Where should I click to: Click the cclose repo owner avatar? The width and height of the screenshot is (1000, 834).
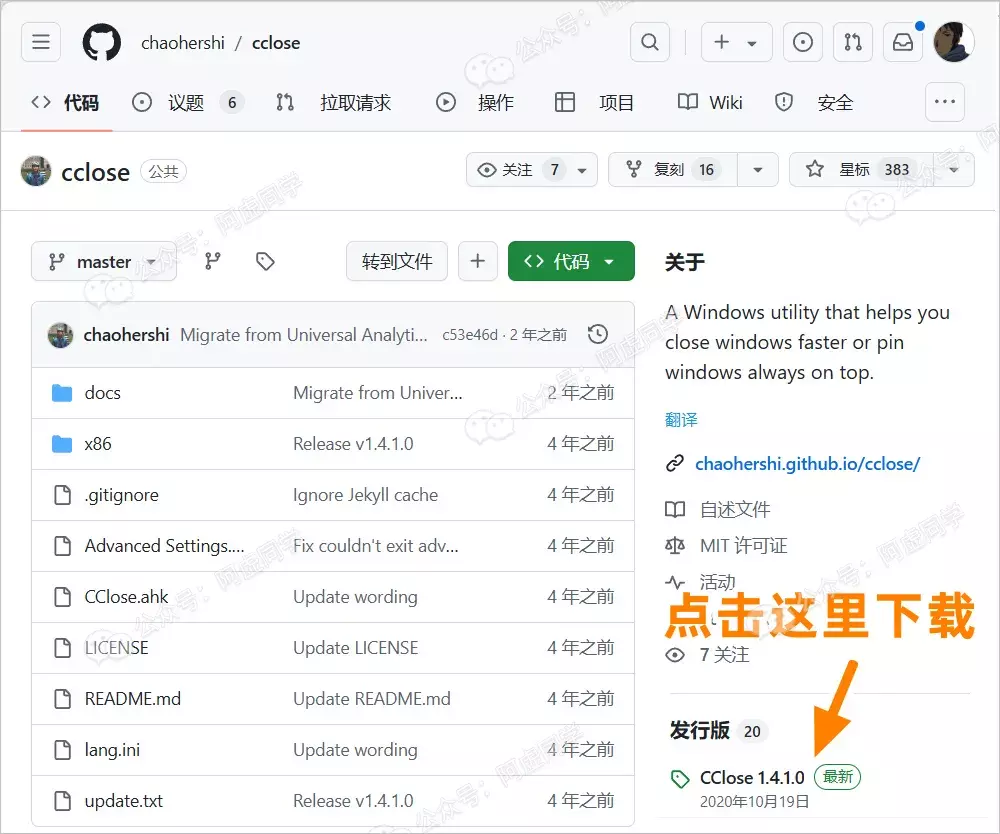36,171
